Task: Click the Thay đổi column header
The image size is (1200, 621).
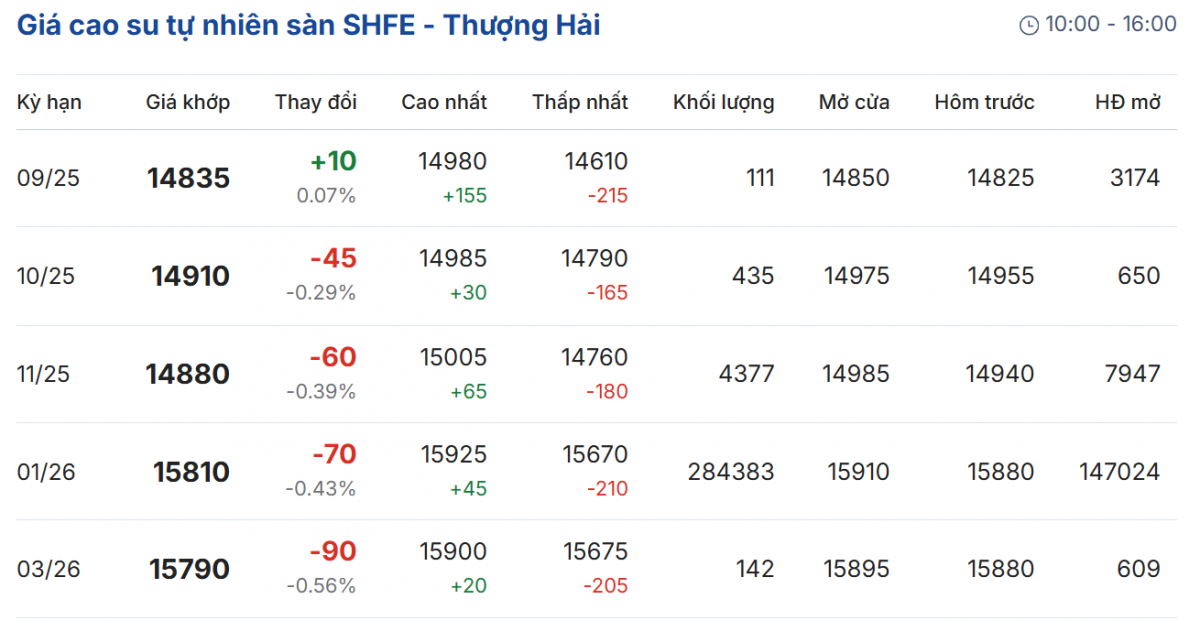Action: (x=316, y=102)
